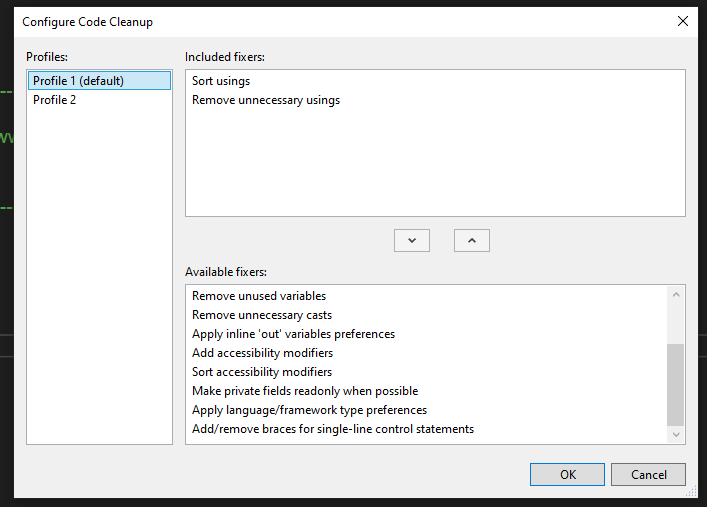Select the Sort usings fixer
This screenshot has width=707, height=507.
coord(221,81)
